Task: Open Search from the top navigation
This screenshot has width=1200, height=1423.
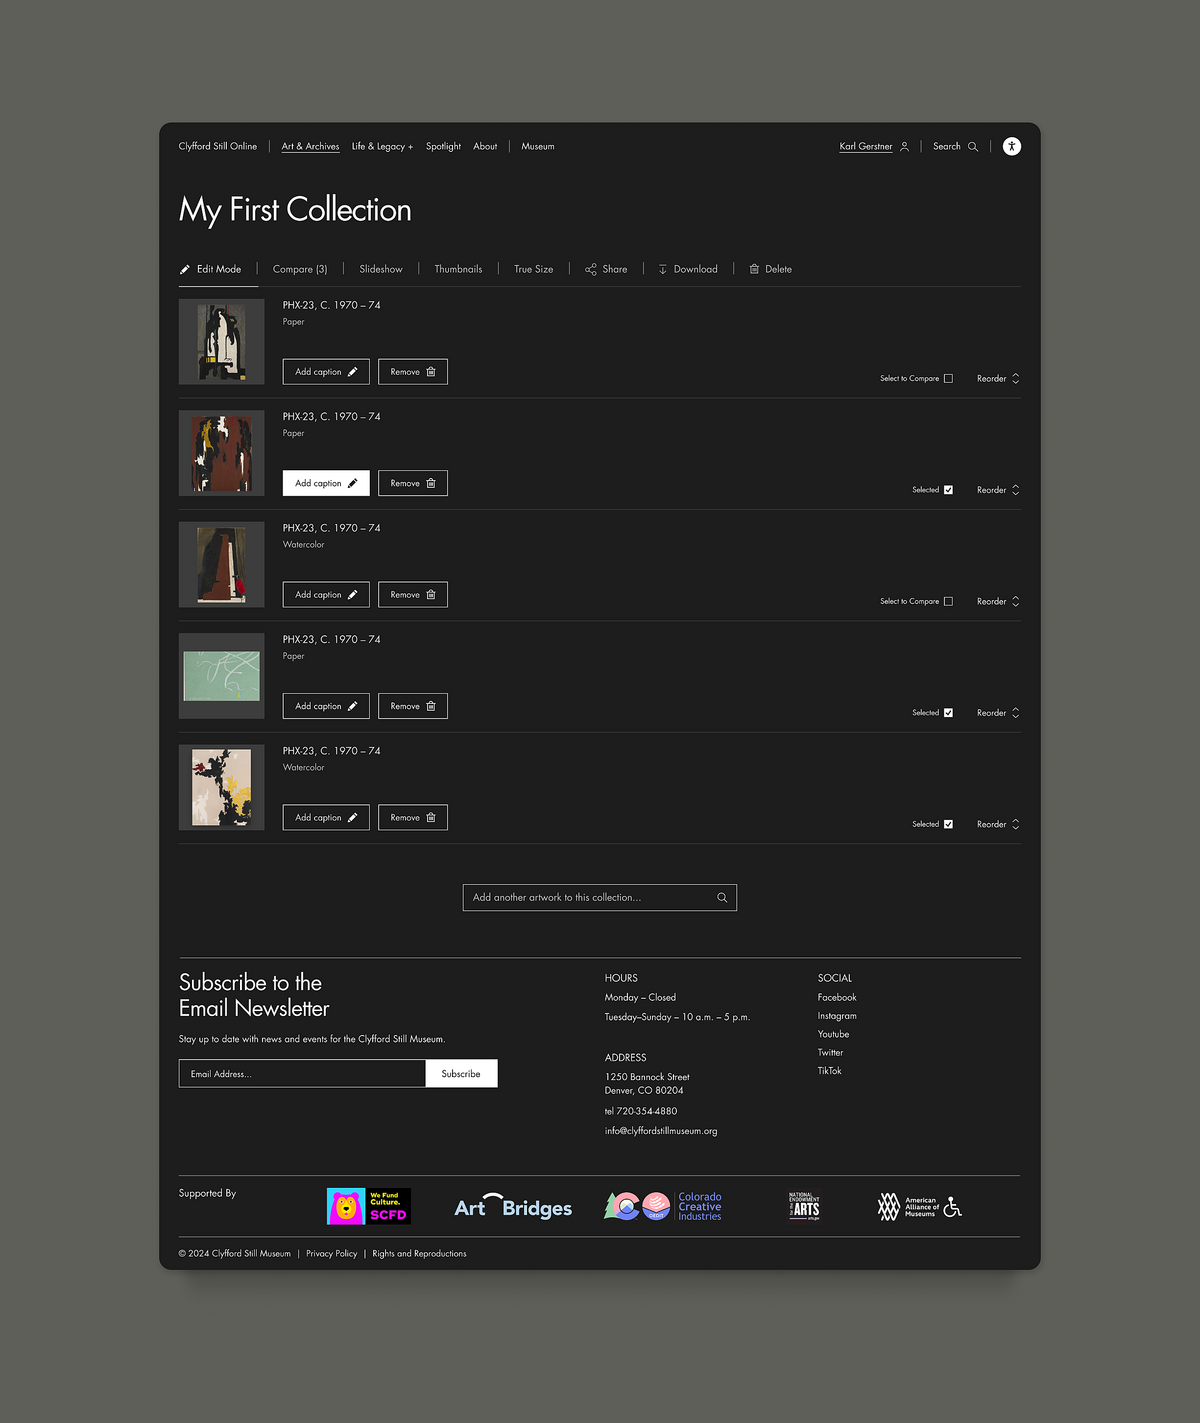Action: (954, 146)
